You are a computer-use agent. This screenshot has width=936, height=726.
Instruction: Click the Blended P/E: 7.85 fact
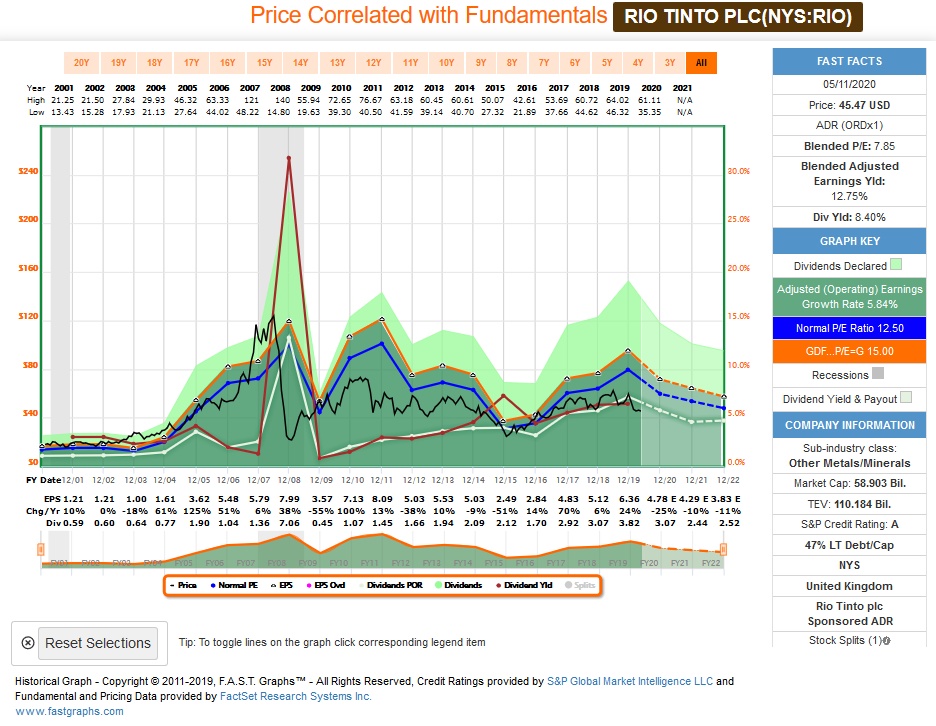pyautogui.click(x=849, y=146)
